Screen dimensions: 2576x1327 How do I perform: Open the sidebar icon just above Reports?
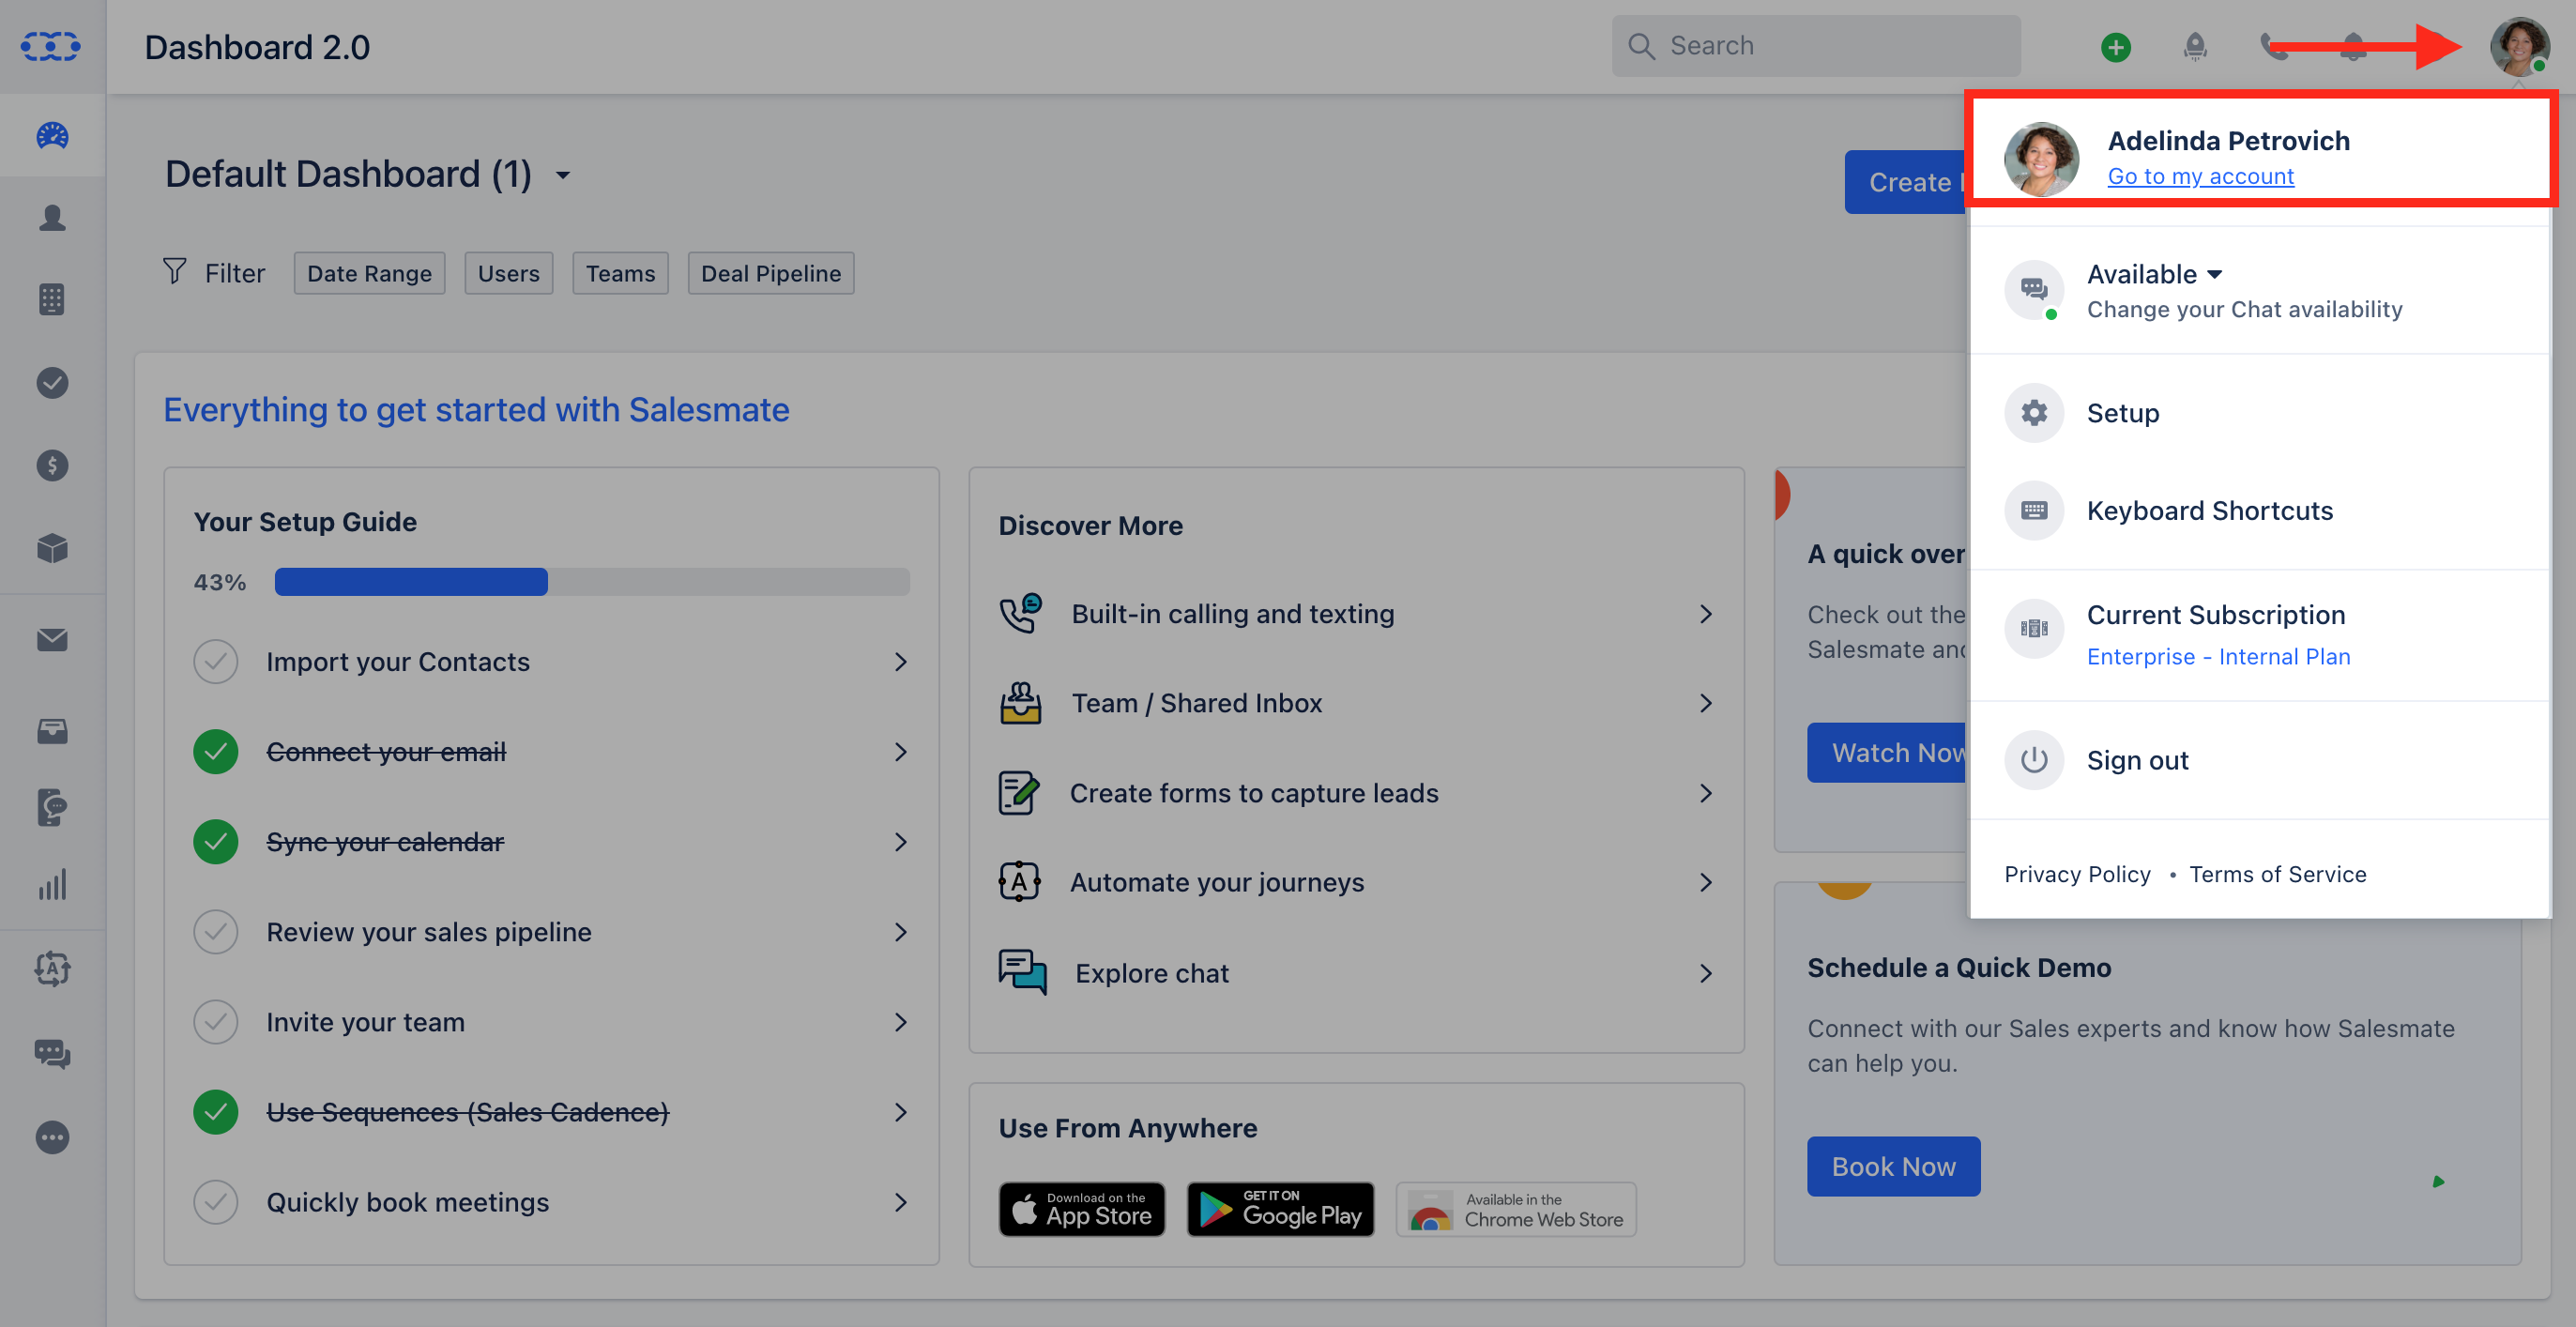[x=52, y=807]
